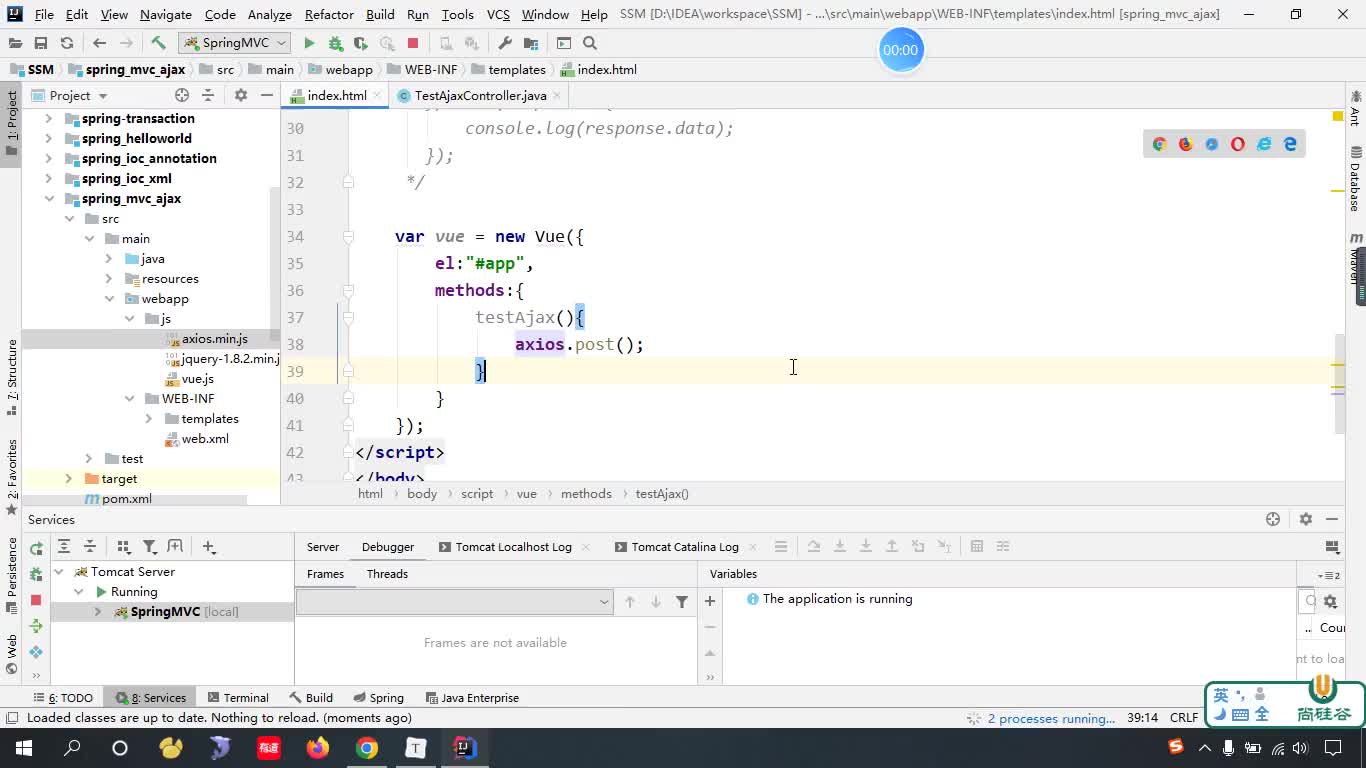Open Settings via the wrench icon
The height and width of the screenshot is (768, 1366).
(505, 43)
